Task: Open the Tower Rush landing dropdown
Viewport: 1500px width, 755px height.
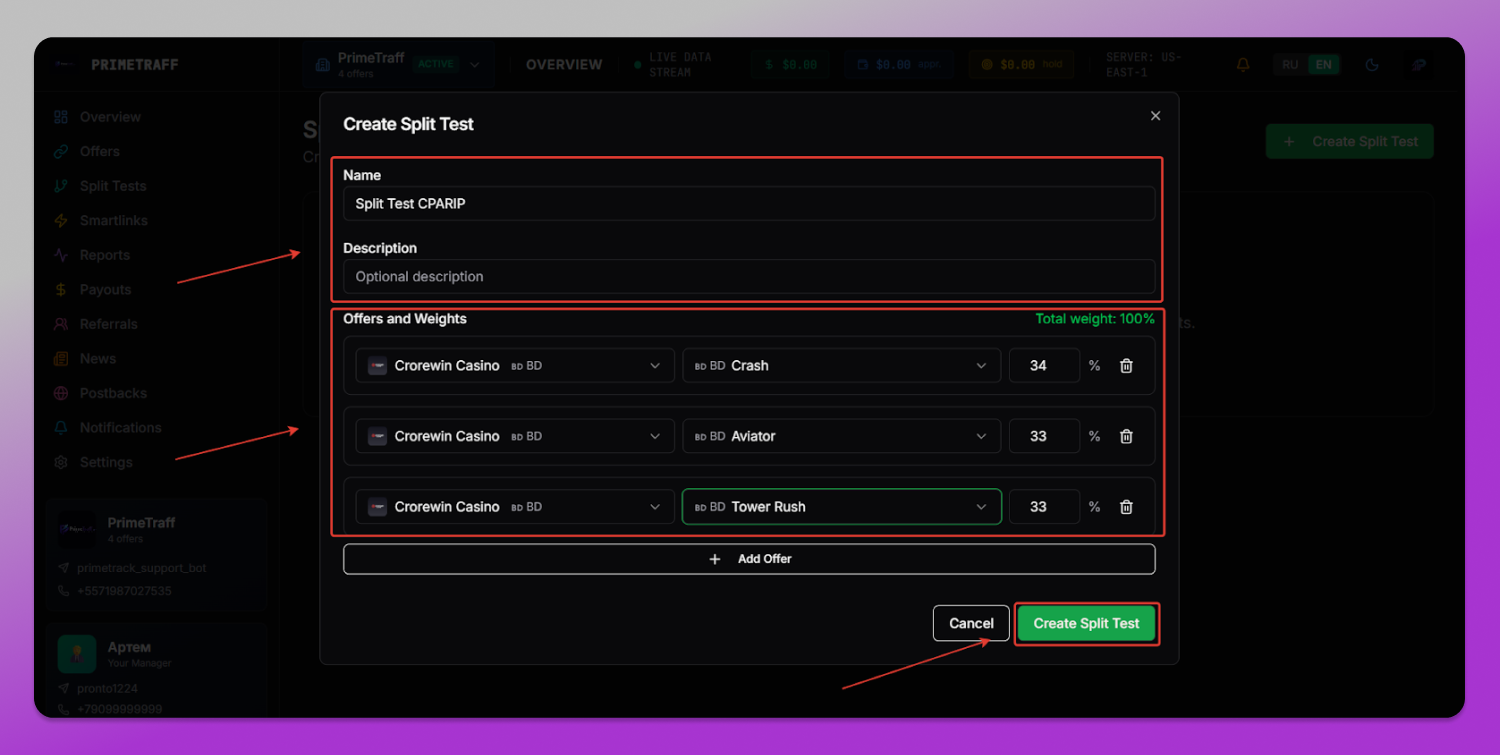Action: tap(841, 507)
